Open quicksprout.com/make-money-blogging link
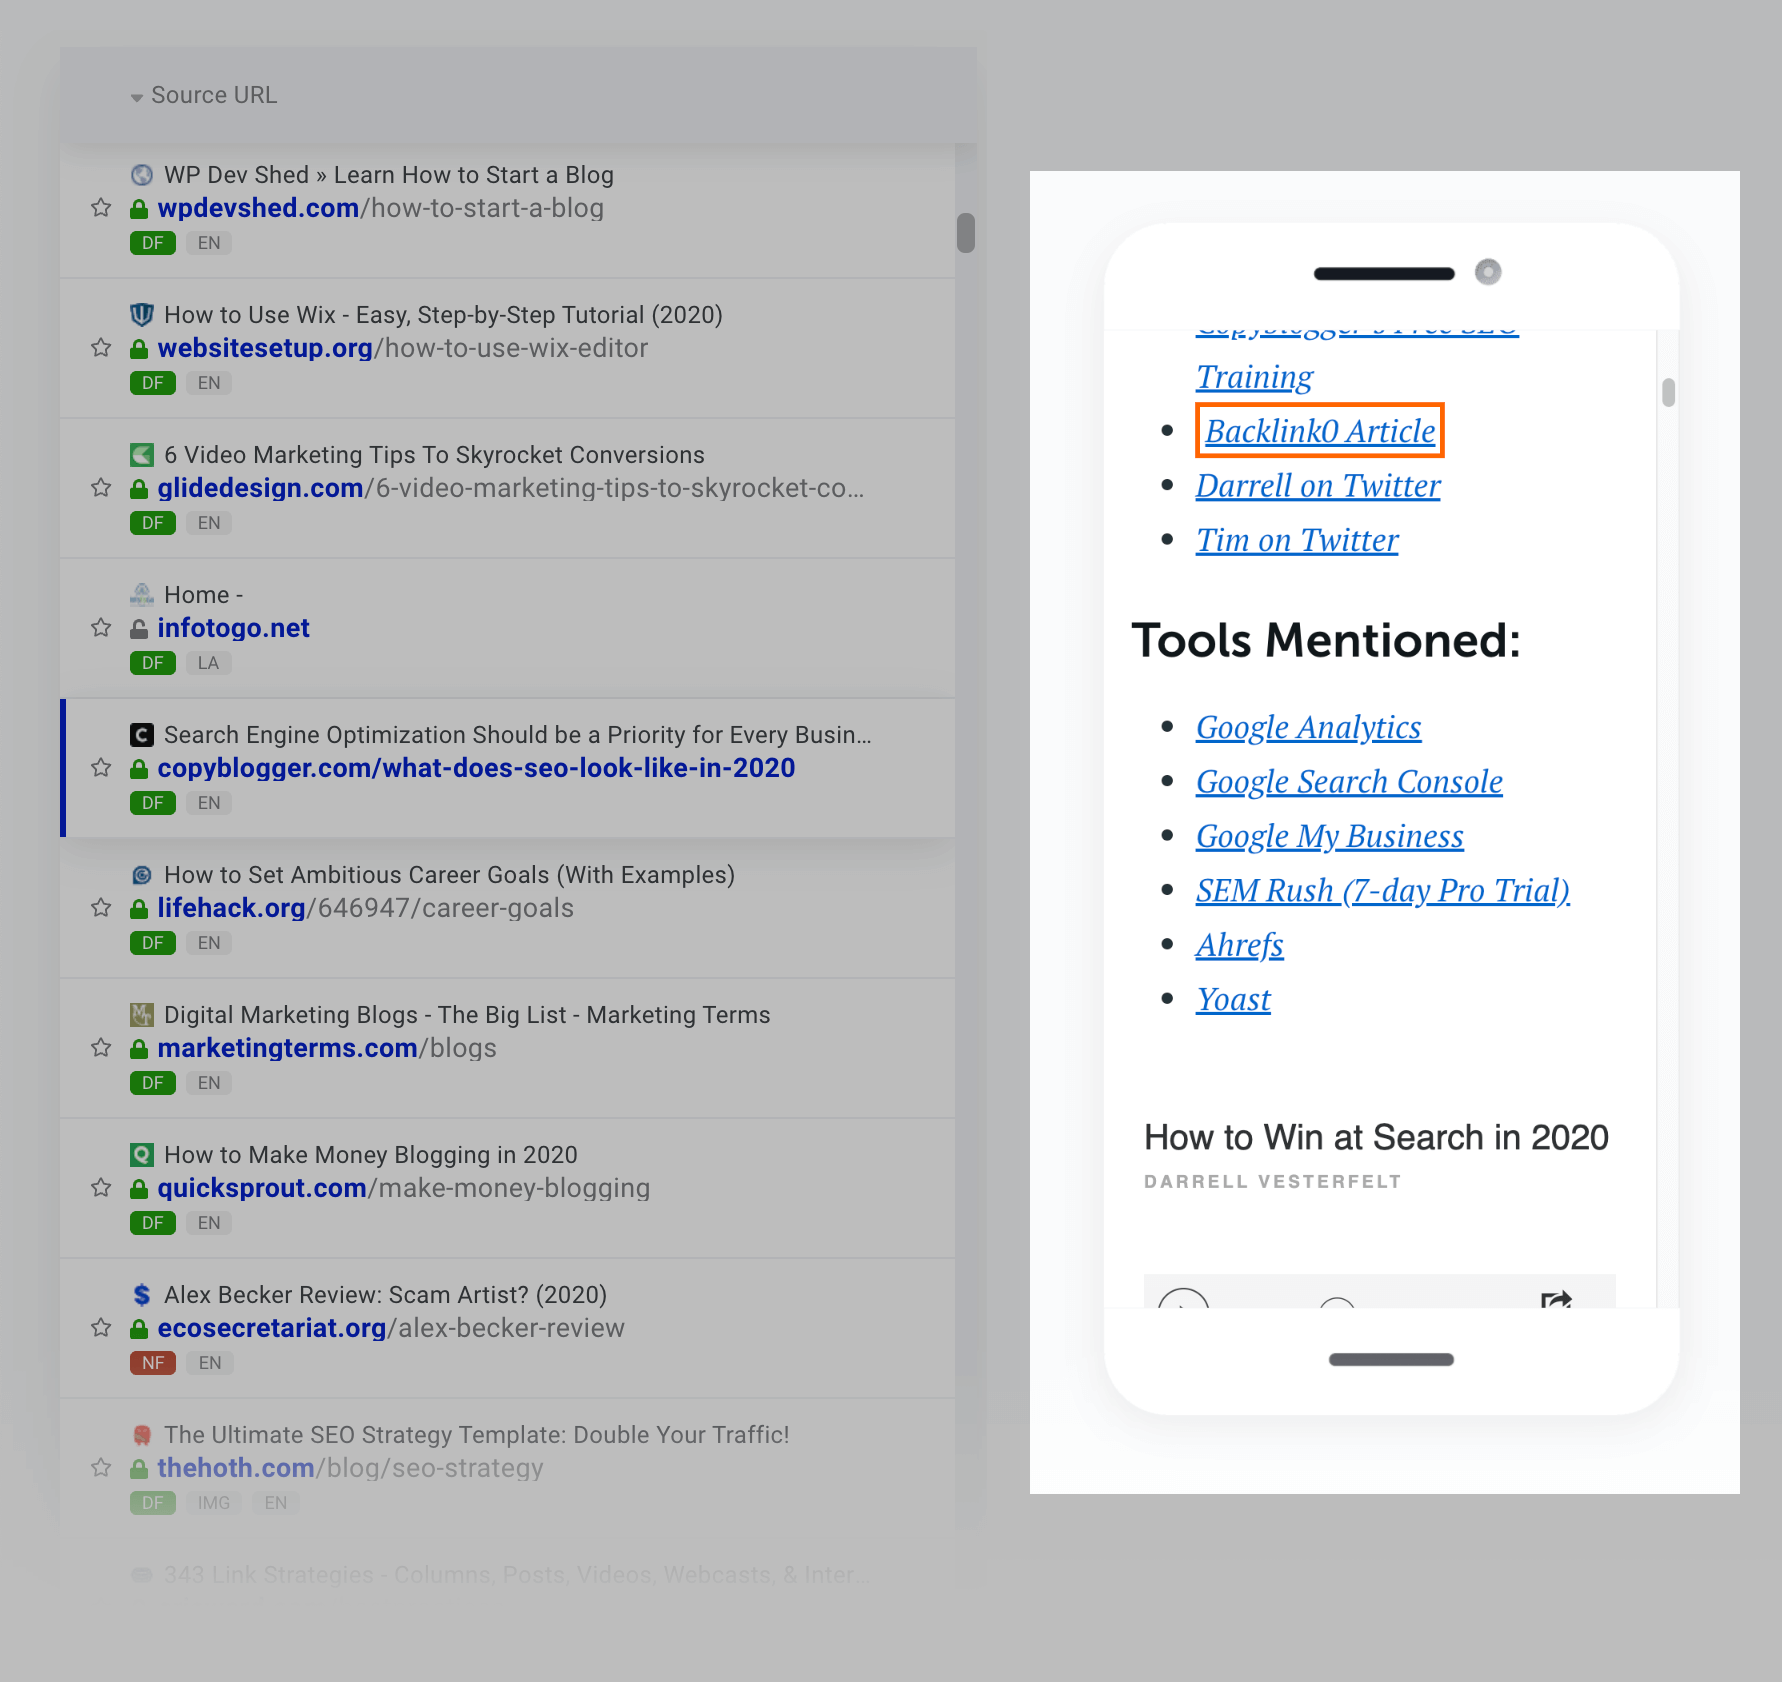1782x1682 pixels. (403, 1188)
